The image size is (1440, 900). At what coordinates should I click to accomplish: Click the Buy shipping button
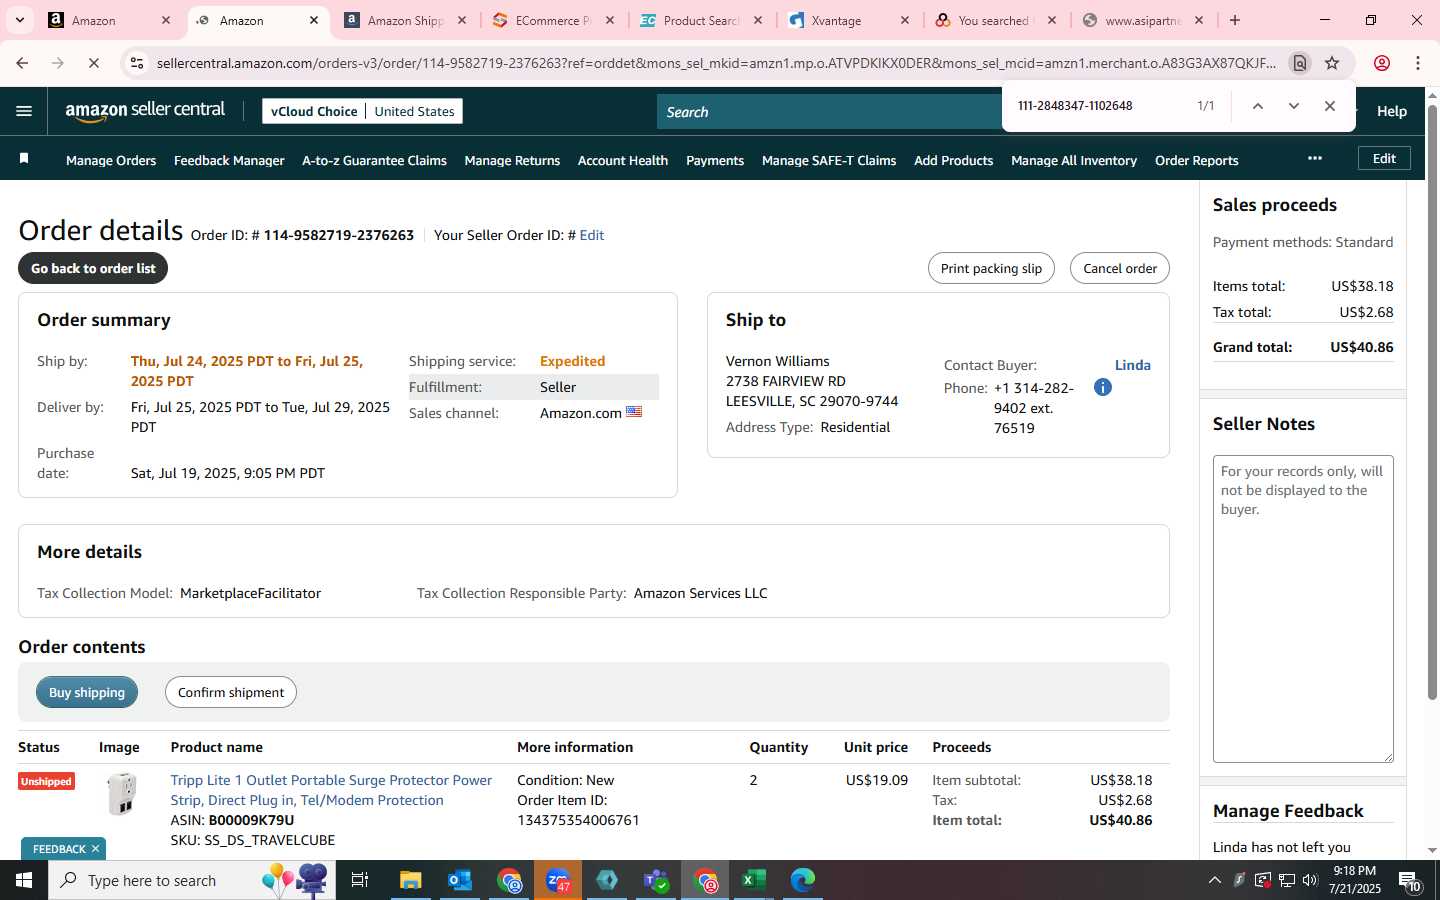point(87,692)
